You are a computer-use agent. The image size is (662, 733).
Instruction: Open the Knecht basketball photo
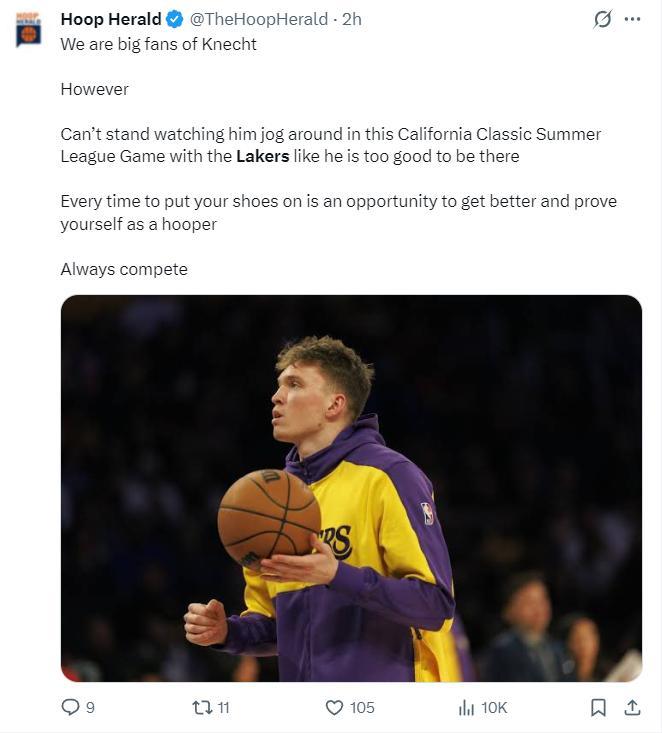coord(351,488)
